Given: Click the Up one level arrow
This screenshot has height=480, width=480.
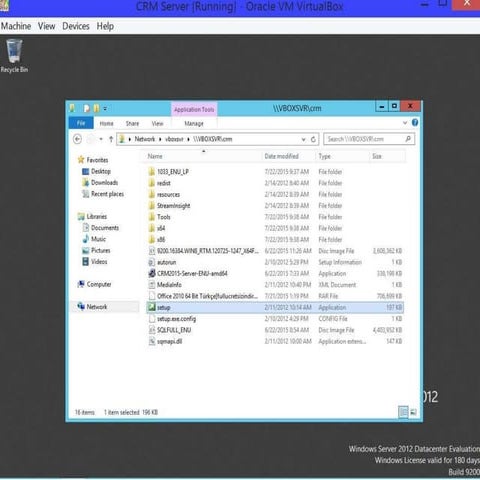Looking at the screenshot, I should click(x=111, y=139).
